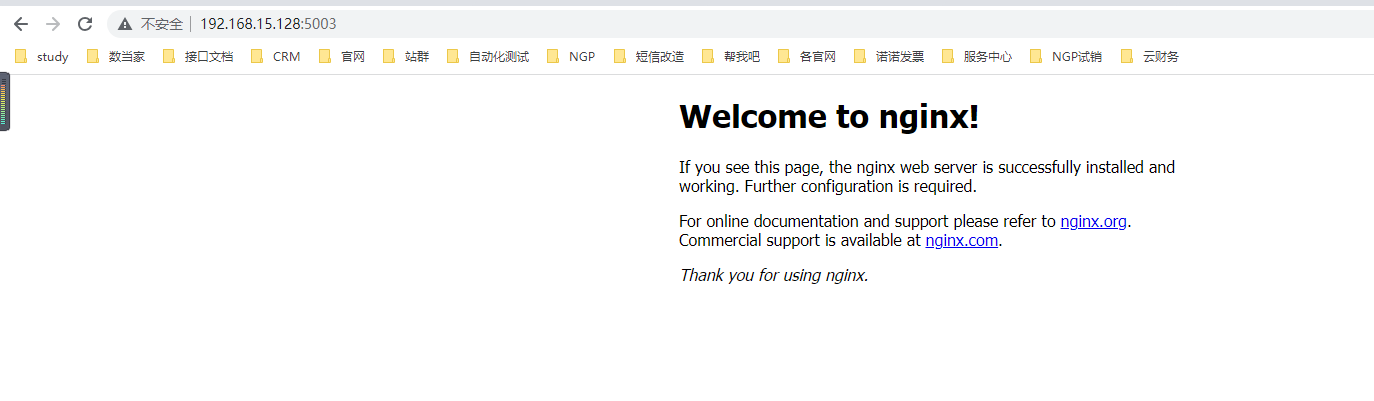Open the 接口文档 bookmark folder

[x=198, y=57]
